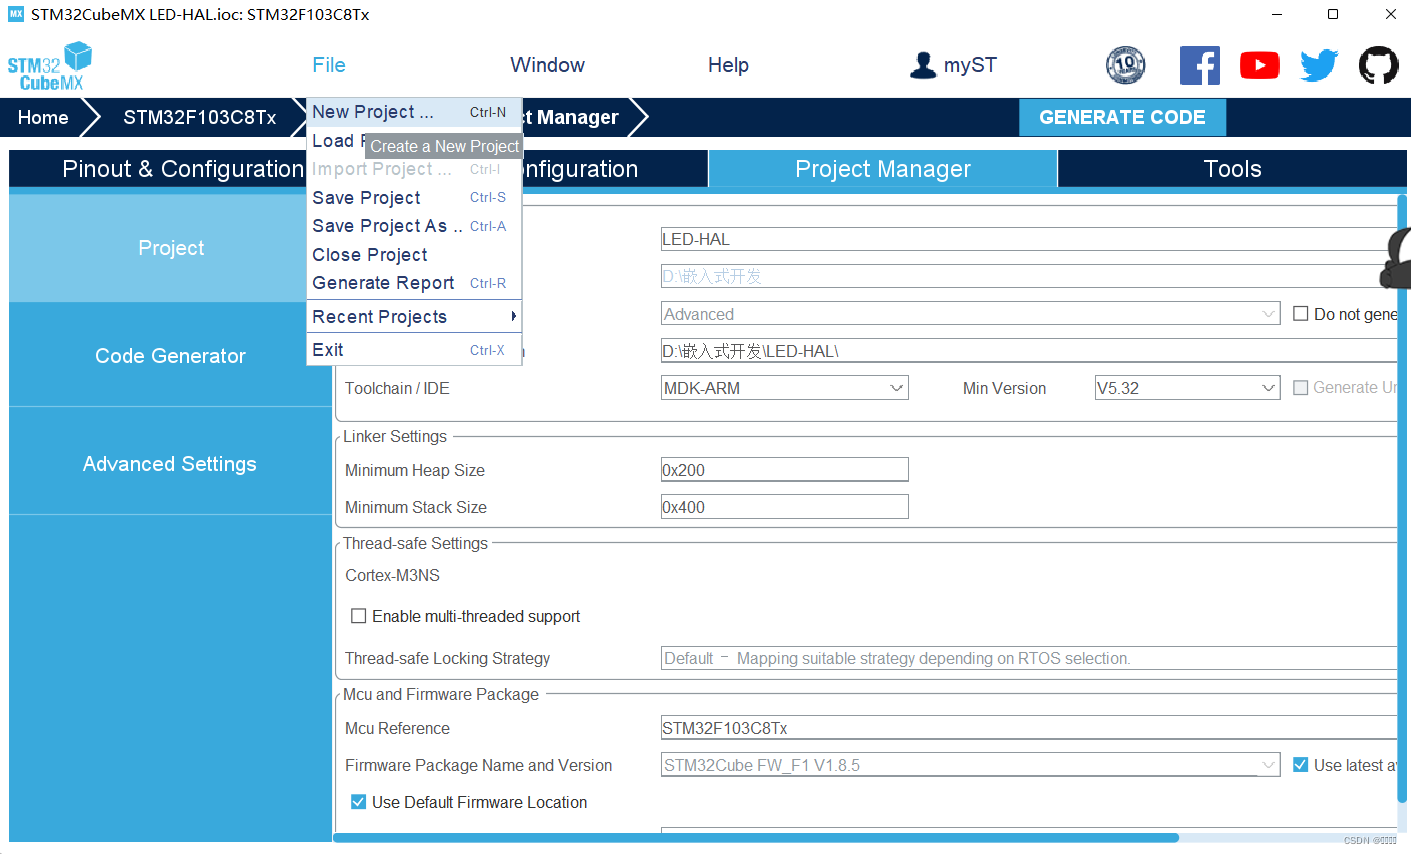The height and width of the screenshot is (854, 1411).
Task: Click the Minimum Heap Size field 0x200
Action: [784, 470]
